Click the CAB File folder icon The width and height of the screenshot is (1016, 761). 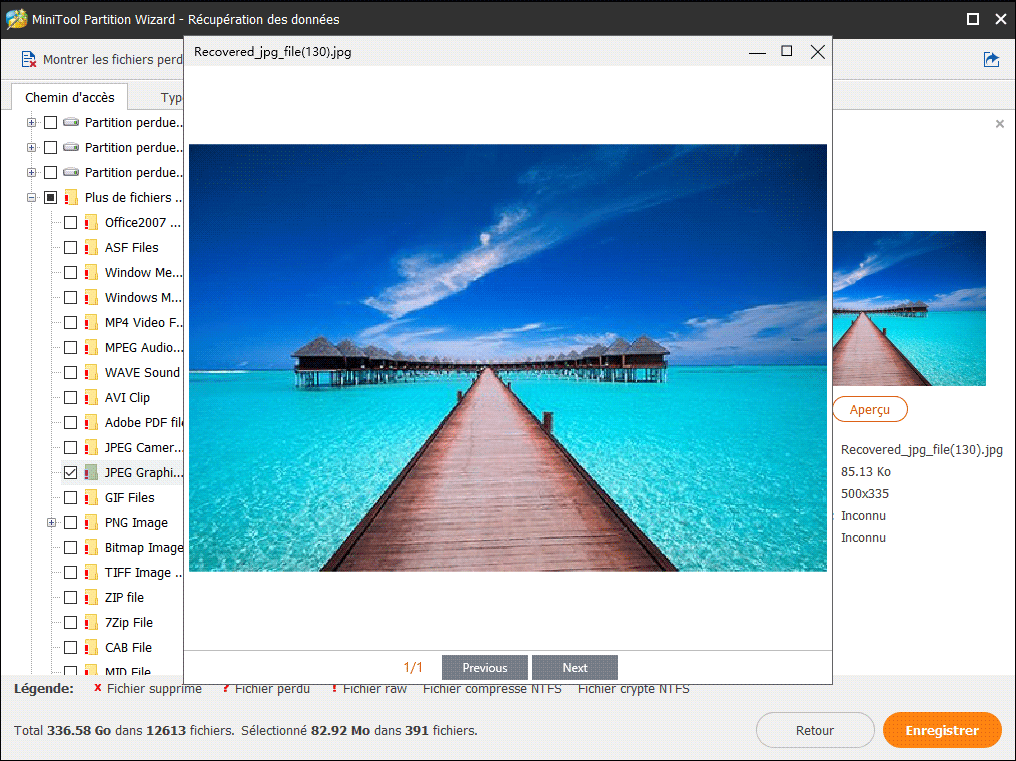[91, 648]
